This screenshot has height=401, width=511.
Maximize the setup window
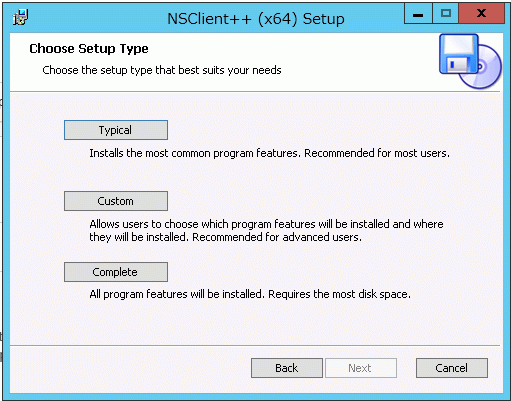446,14
